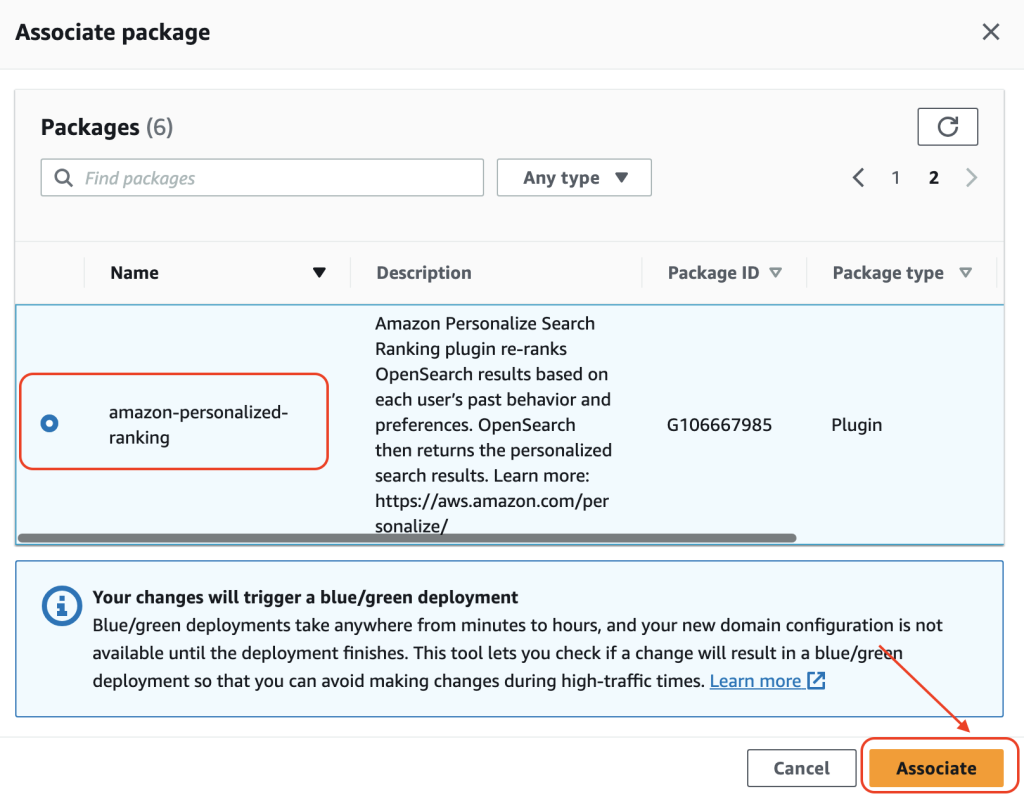The image size is (1024, 796).
Task: Open the Learn more link
Action: point(755,681)
